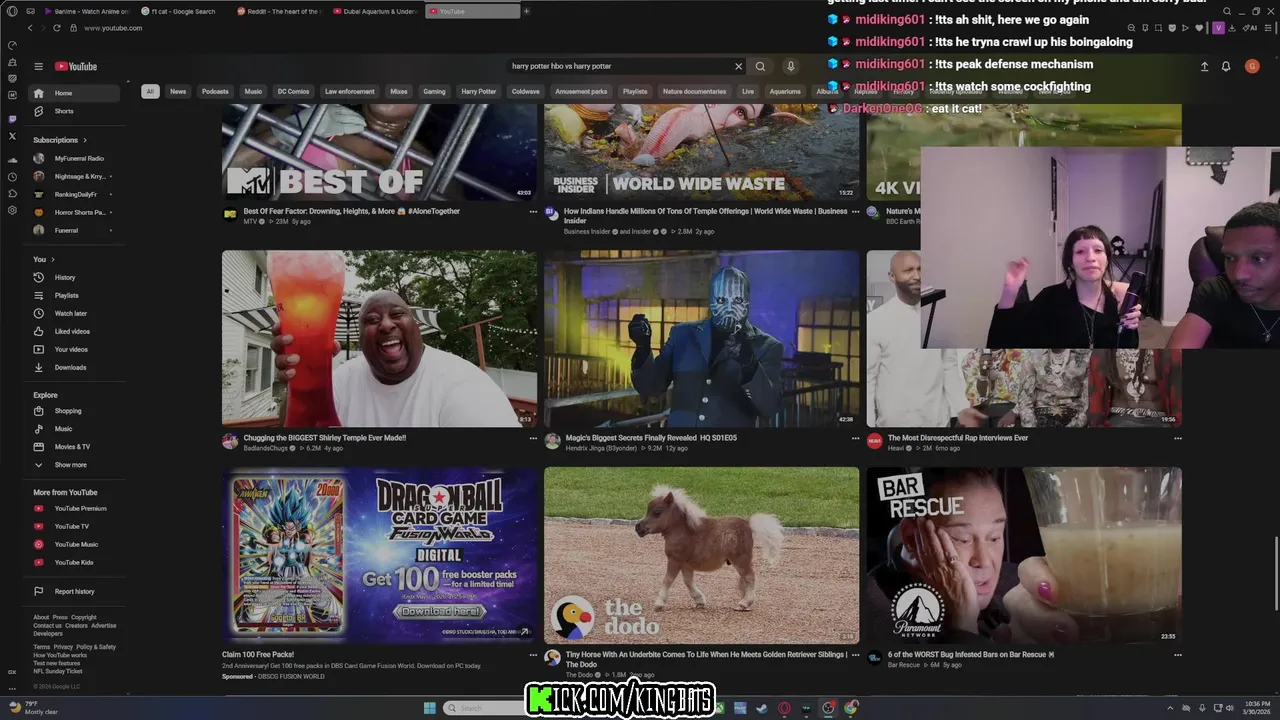The height and width of the screenshot is (720, 1280).
Task: Open options menu for Tiny Horse With An Underbite video
Action: pyautogui.click(x=855, y=655)
